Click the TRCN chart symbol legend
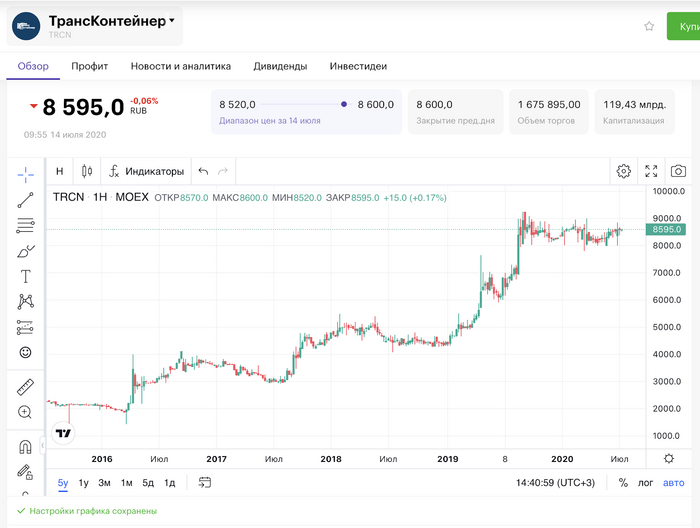700x528 pixels. click(100, 197)
